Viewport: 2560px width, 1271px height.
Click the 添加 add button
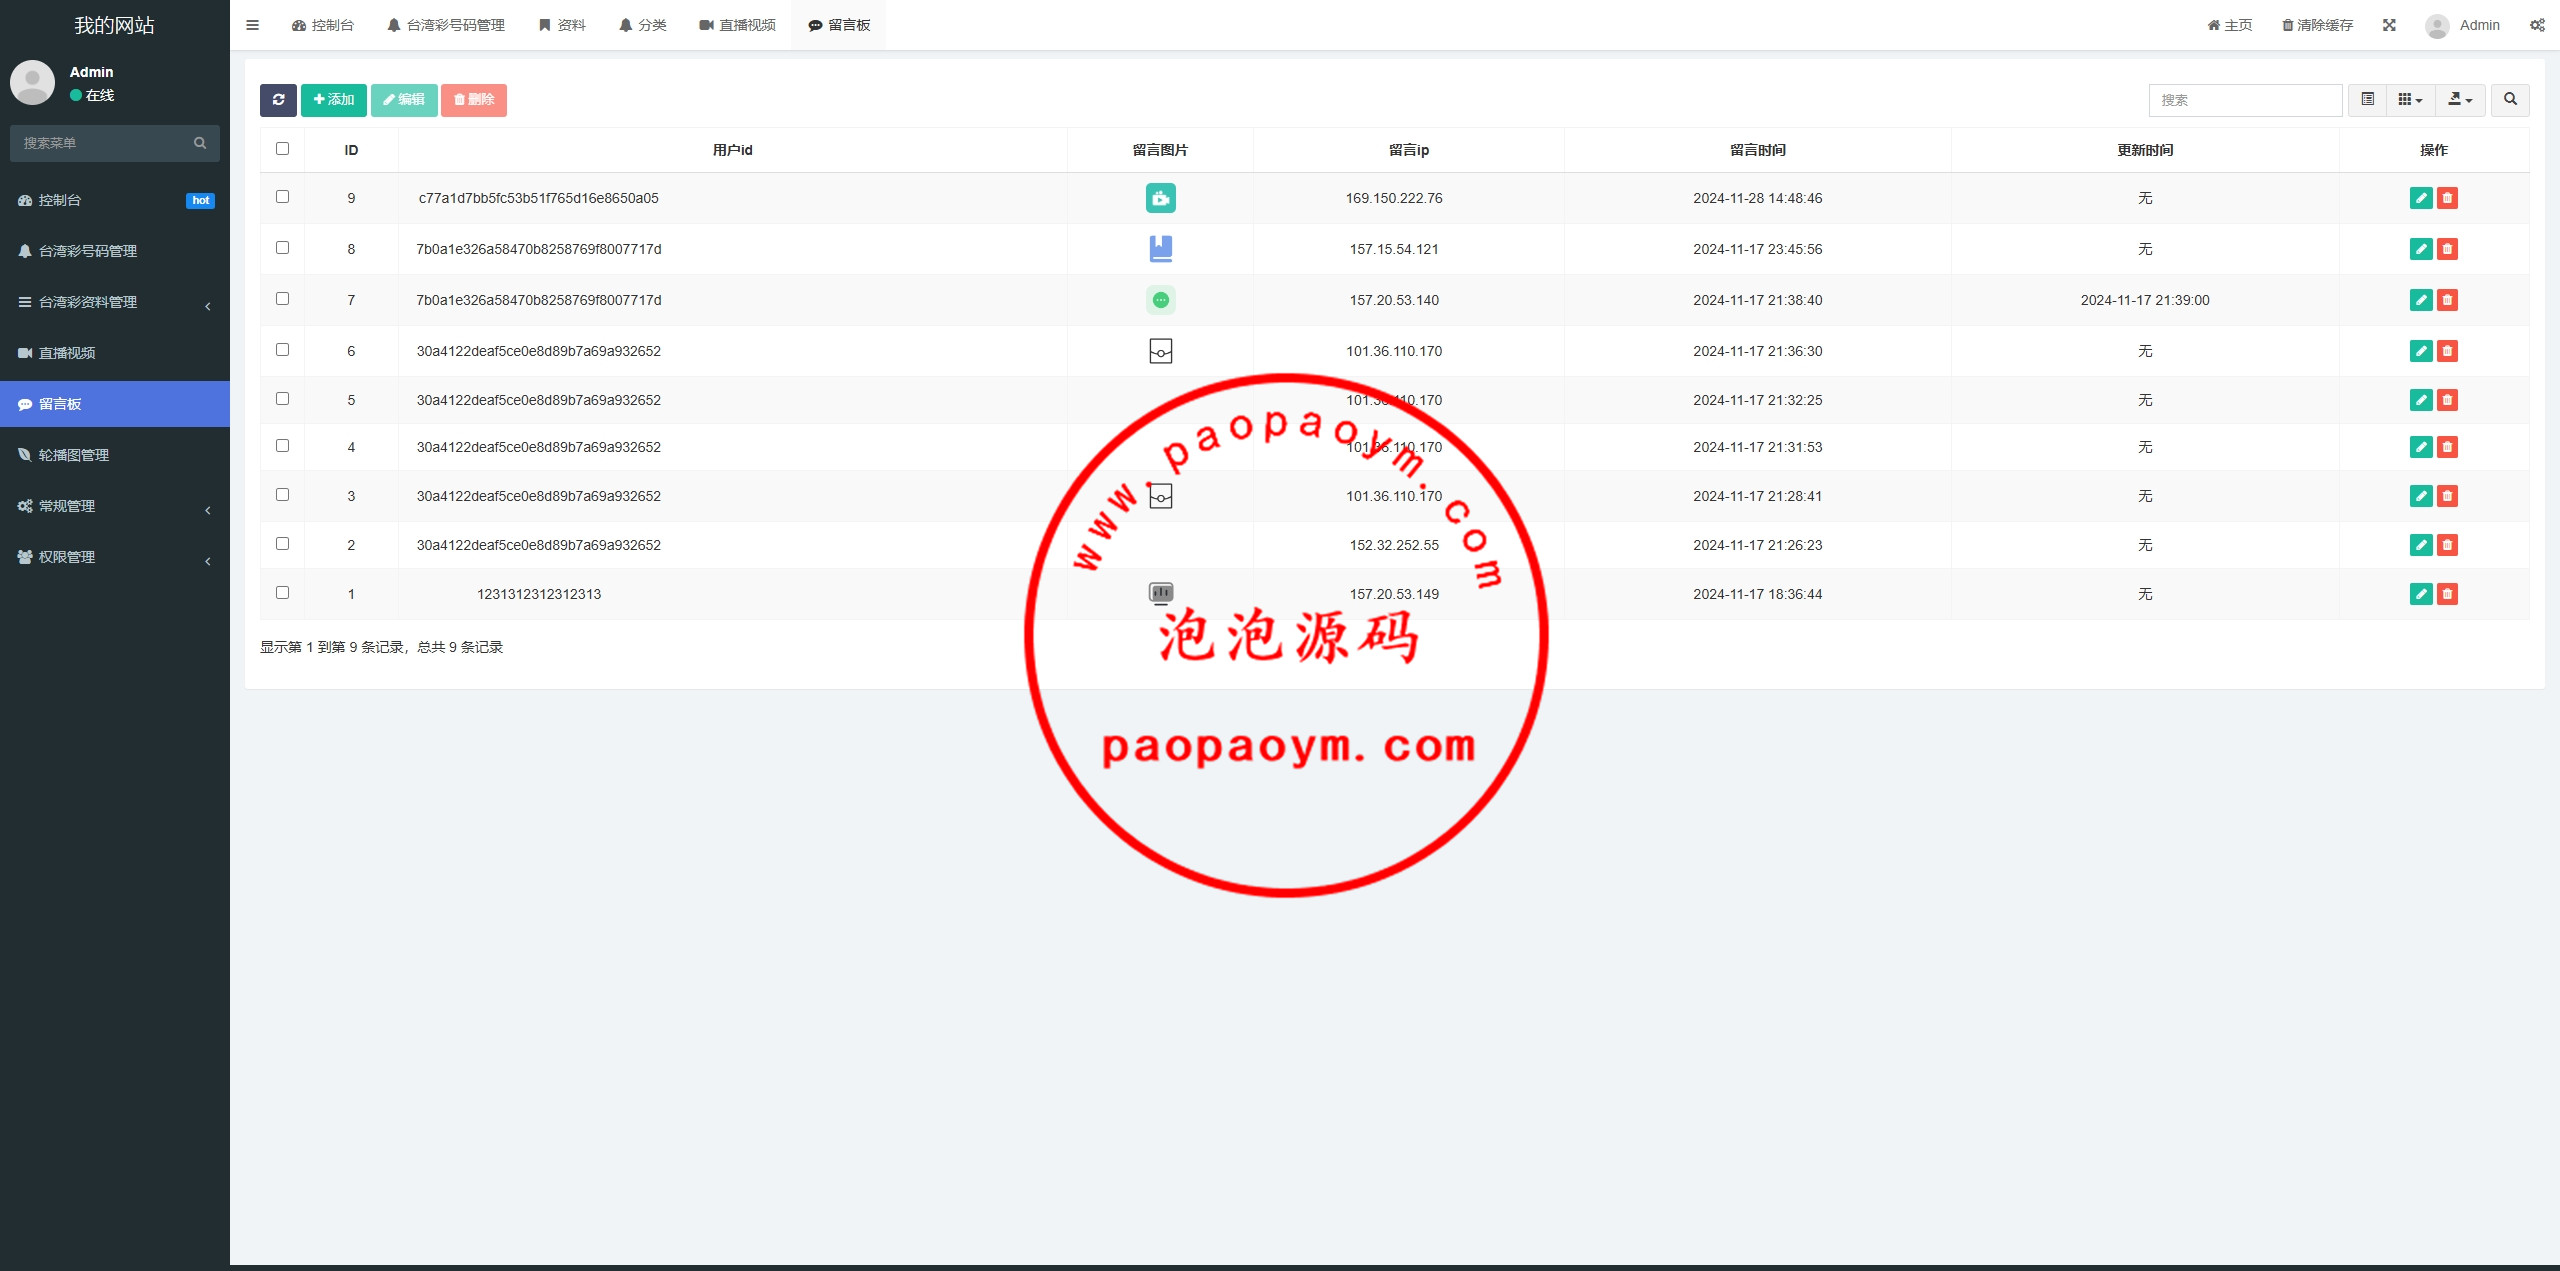pyautogui.click(x=334, y=100)
